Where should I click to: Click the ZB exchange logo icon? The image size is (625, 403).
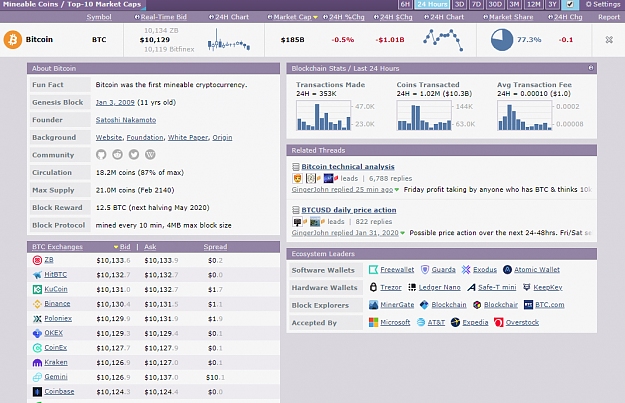click(37, 260)
